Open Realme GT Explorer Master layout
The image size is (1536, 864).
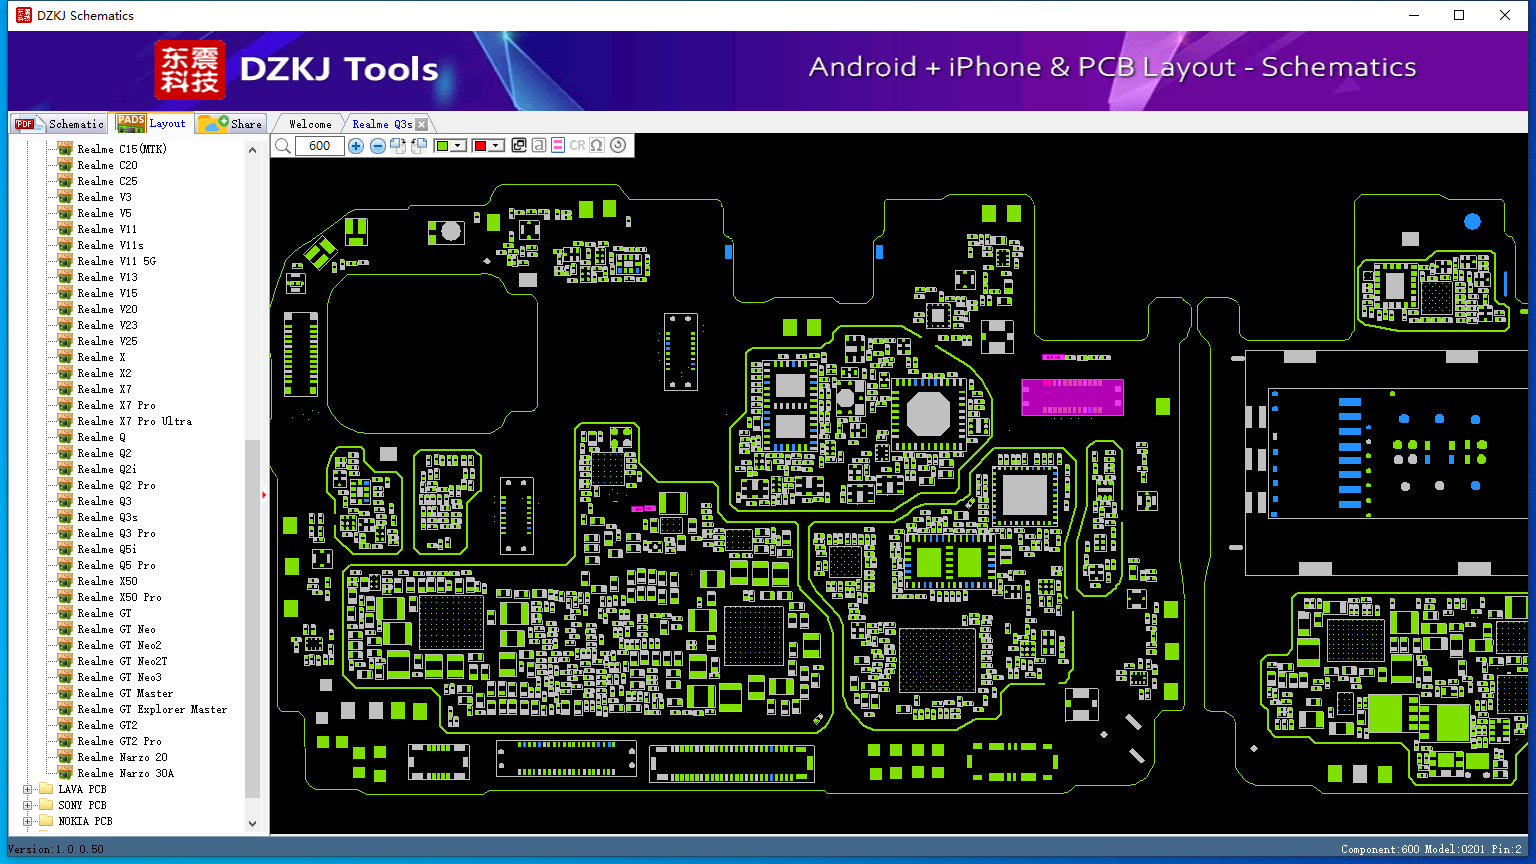(153, 709)
